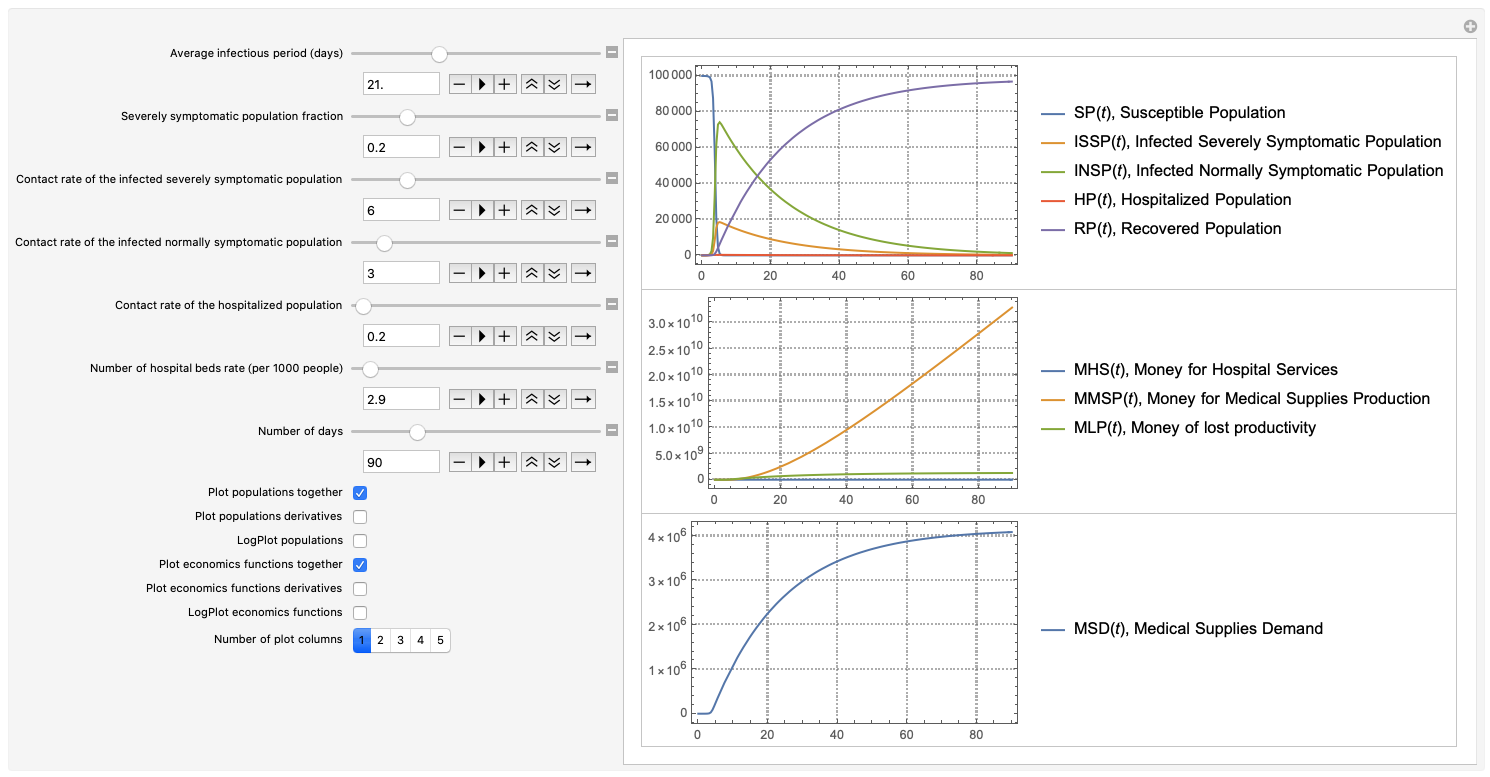Uncheck Plot populations together checkbox
Image resolution: width=1490 pixels, height=777 pixels.
pyautogui.click(x=360, y=493)
